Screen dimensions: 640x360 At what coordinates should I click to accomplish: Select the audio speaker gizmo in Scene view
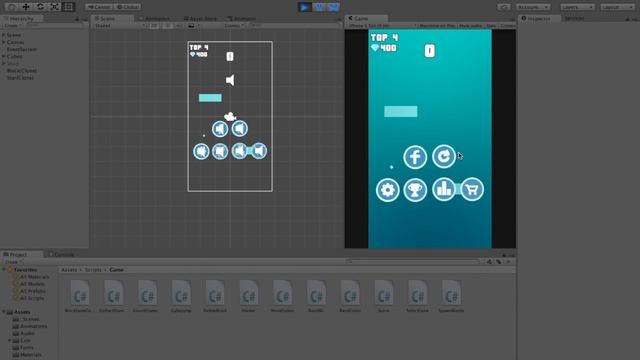pyautogui.click(x=230, y=80)
